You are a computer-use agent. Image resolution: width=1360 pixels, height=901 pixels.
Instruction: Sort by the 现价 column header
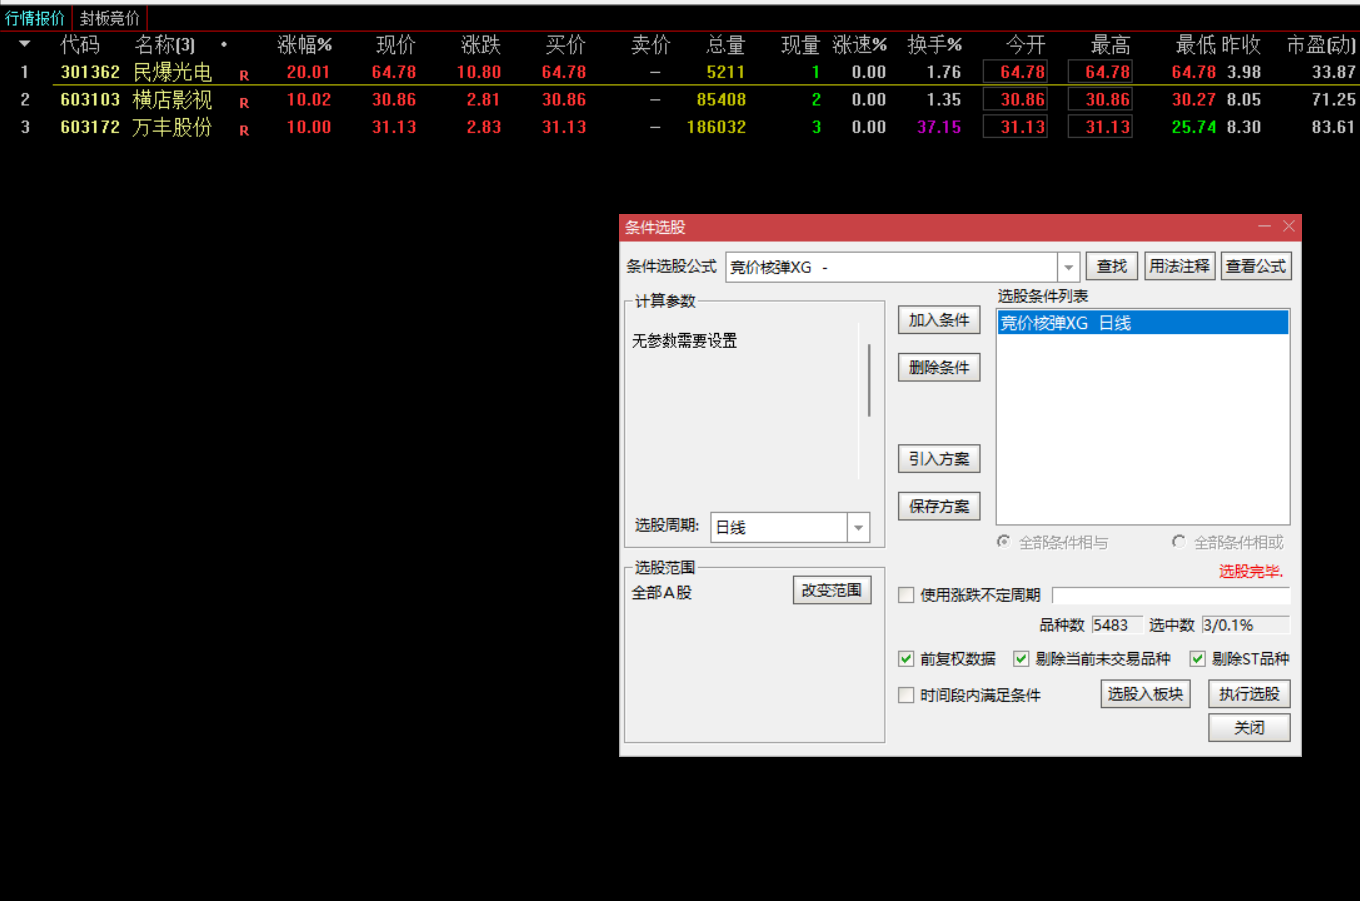(x=395, y=45)
